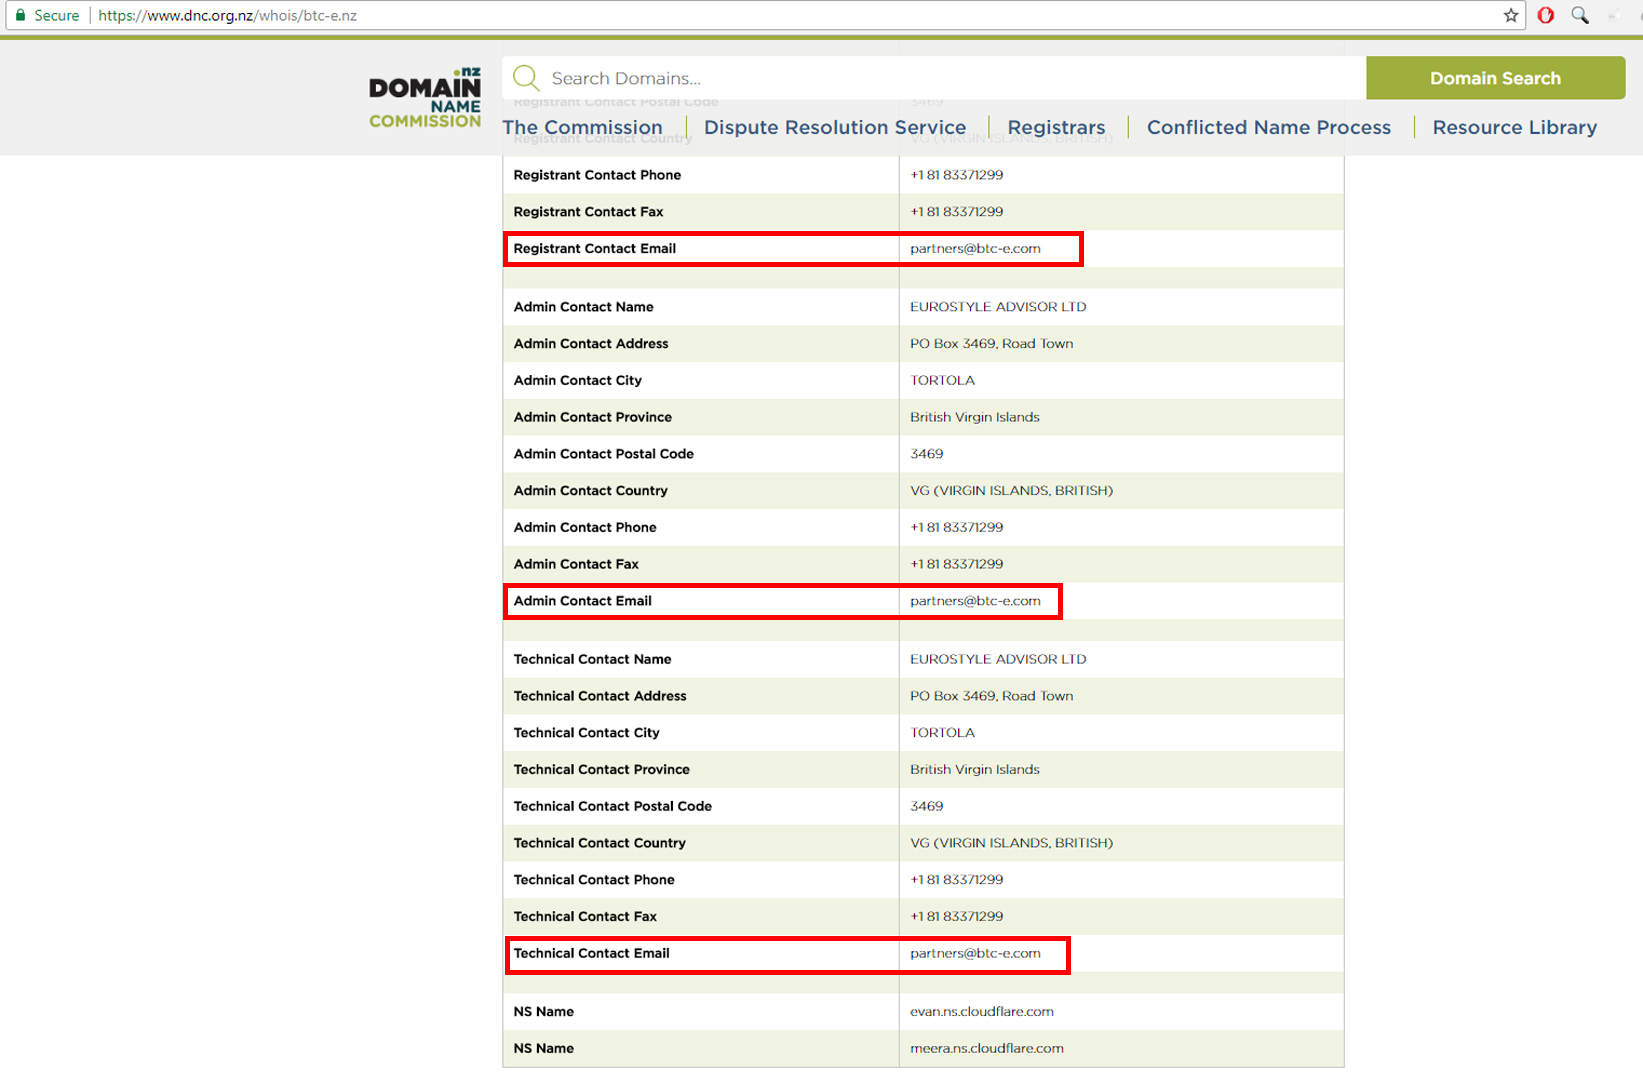Select TORTOLA in the Technical Contact City row

click(x=942, y=733)
